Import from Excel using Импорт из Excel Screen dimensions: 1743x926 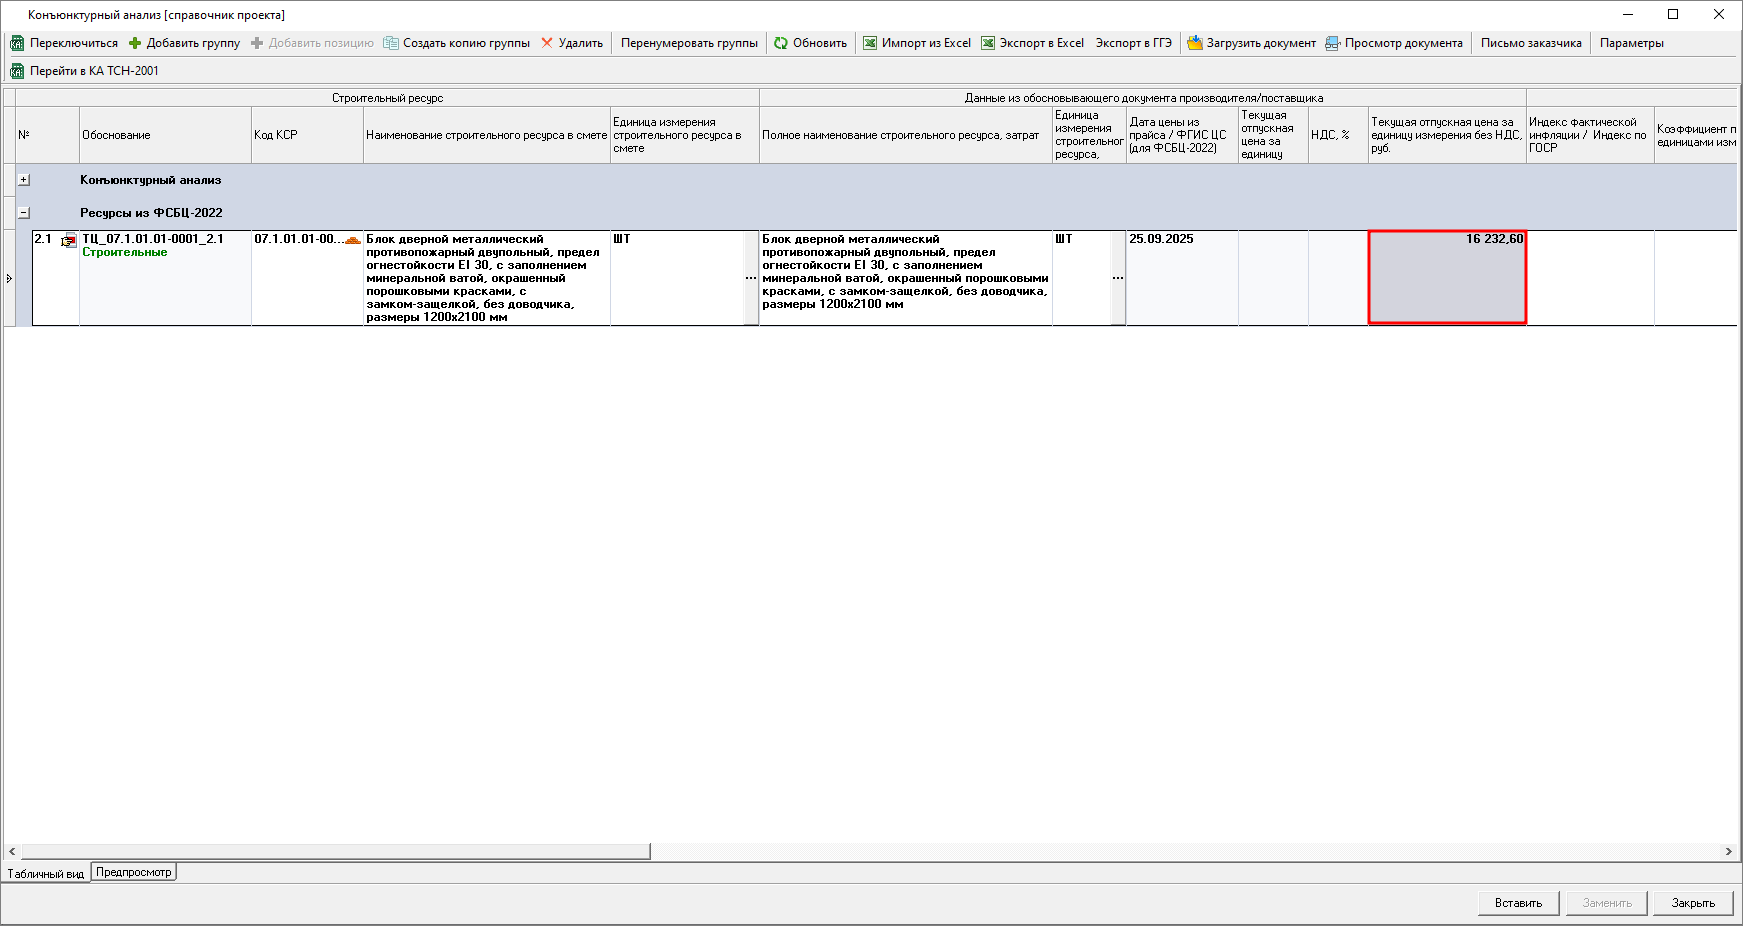(870, 43)
